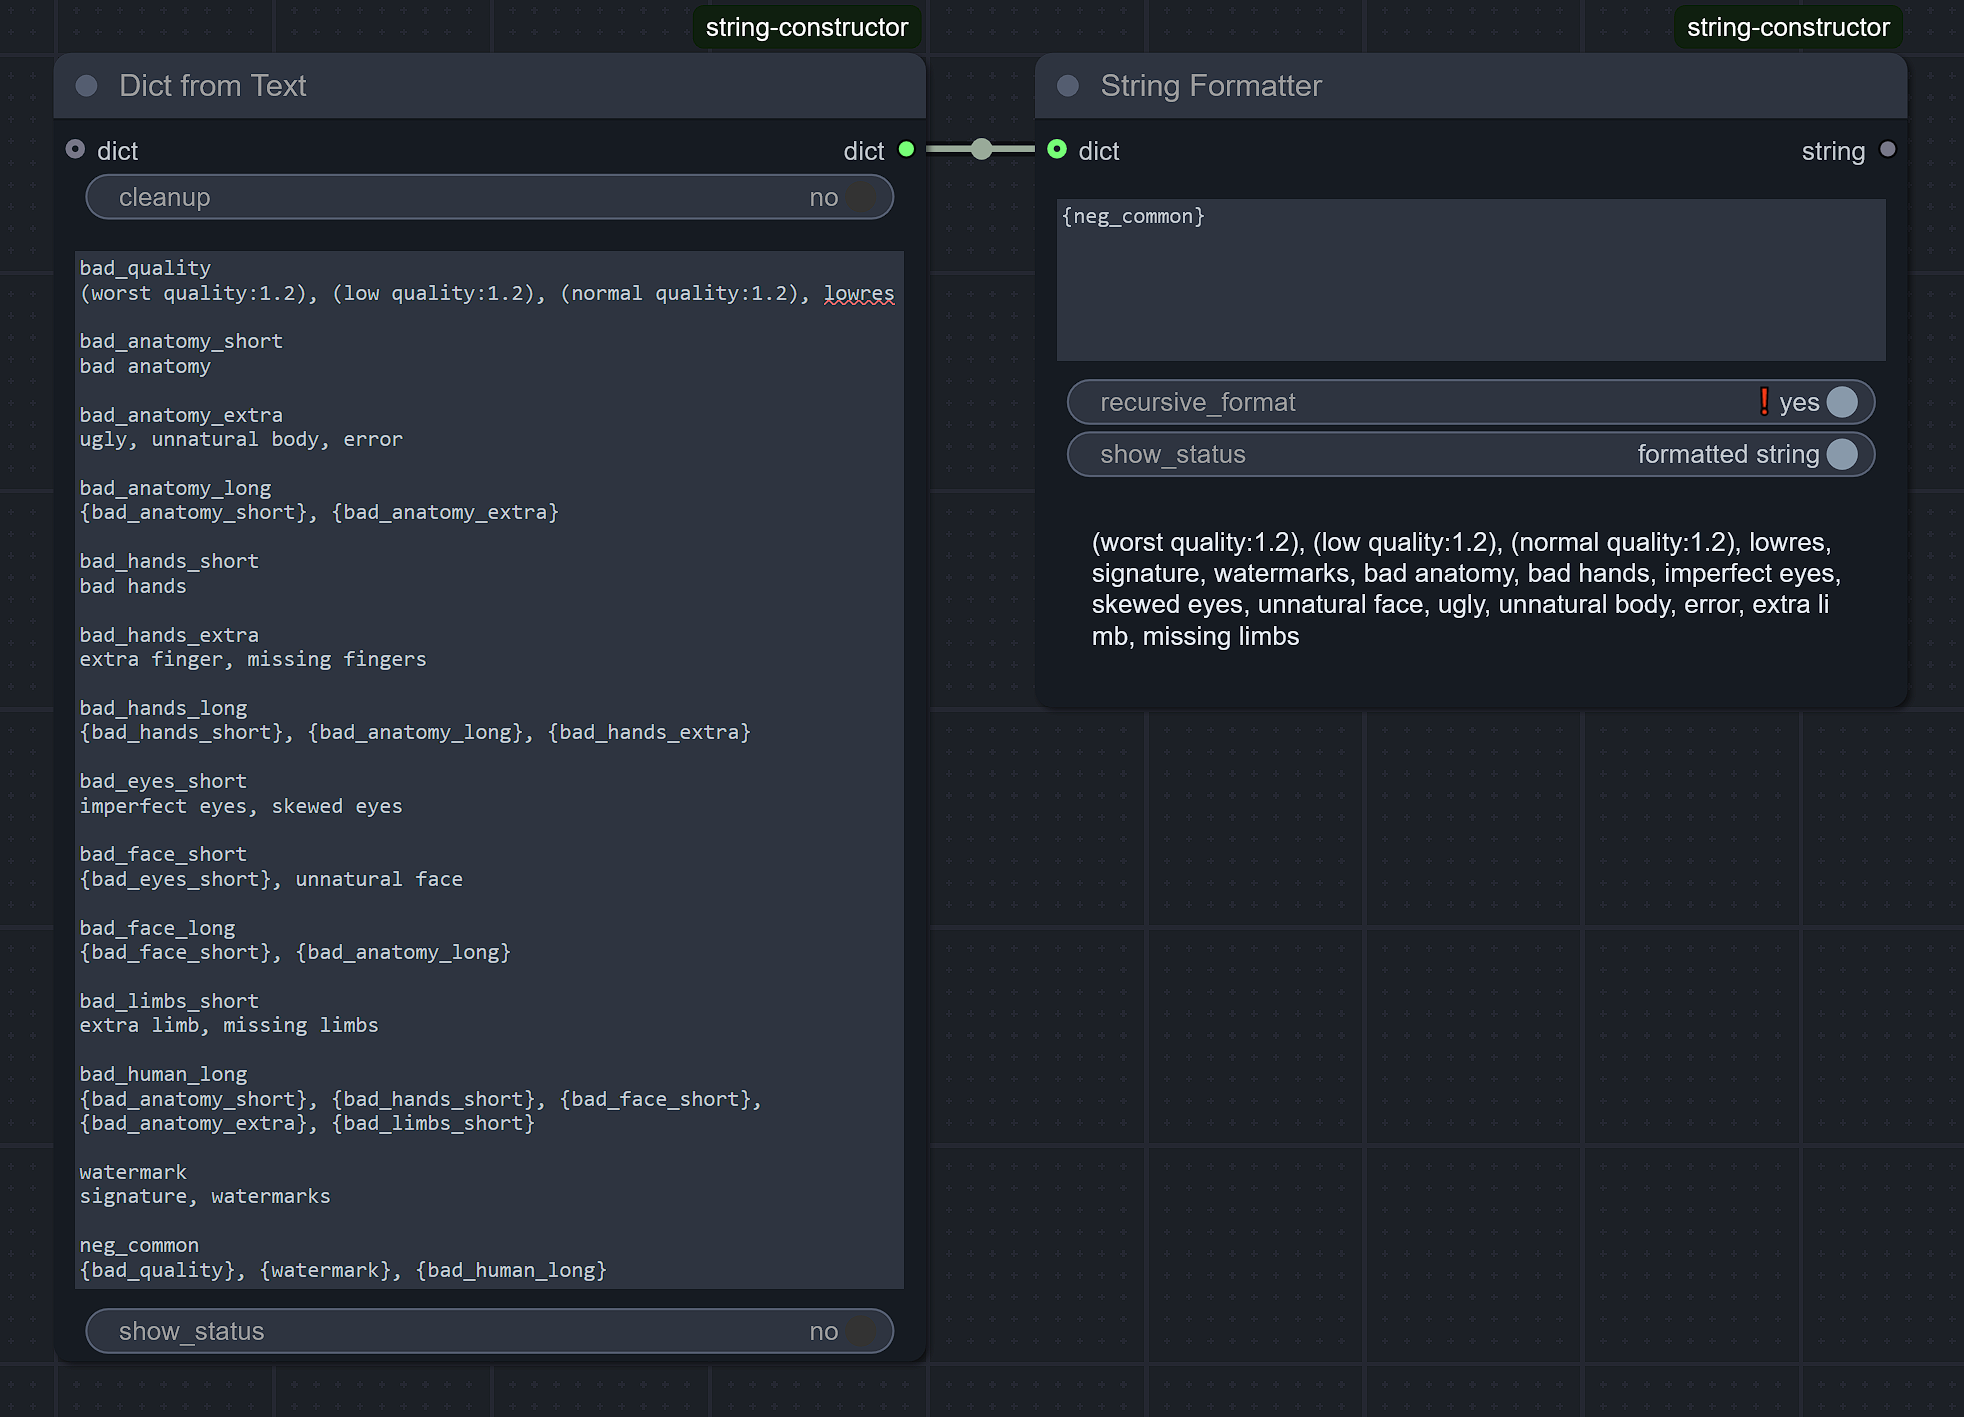
Task: Collapse the String Formatter node dot
Action: tap(1068, 86)
